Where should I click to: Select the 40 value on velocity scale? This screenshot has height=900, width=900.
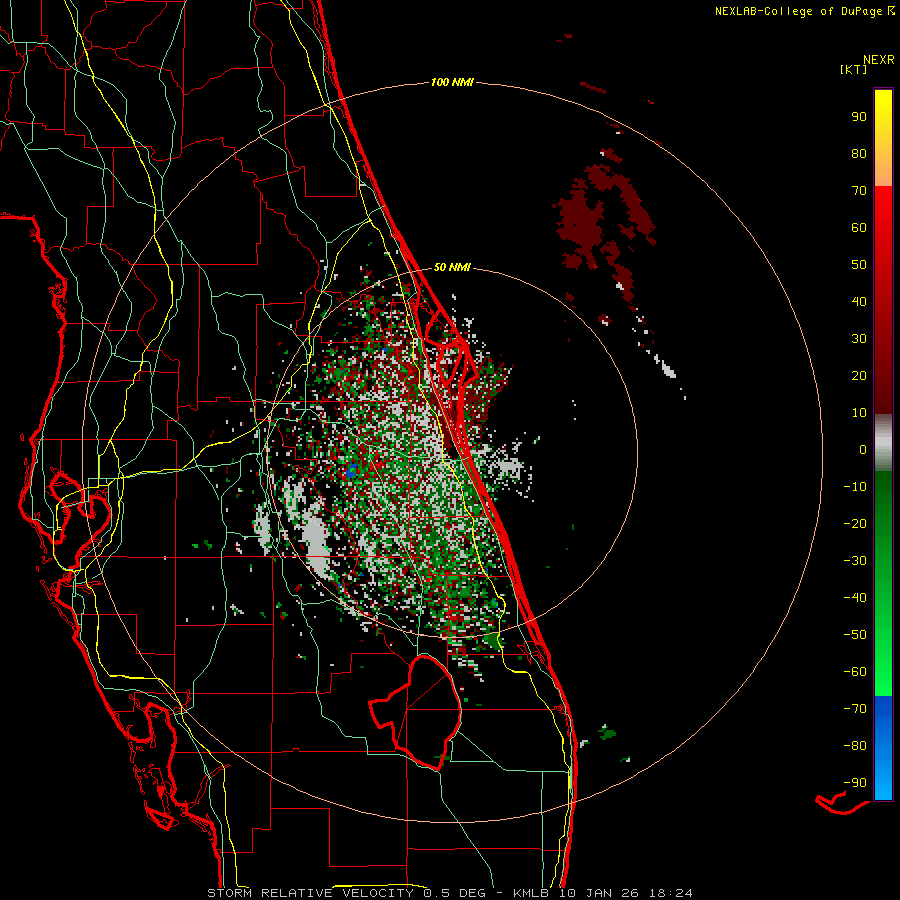pyautogui.click(x=859, y=302)
